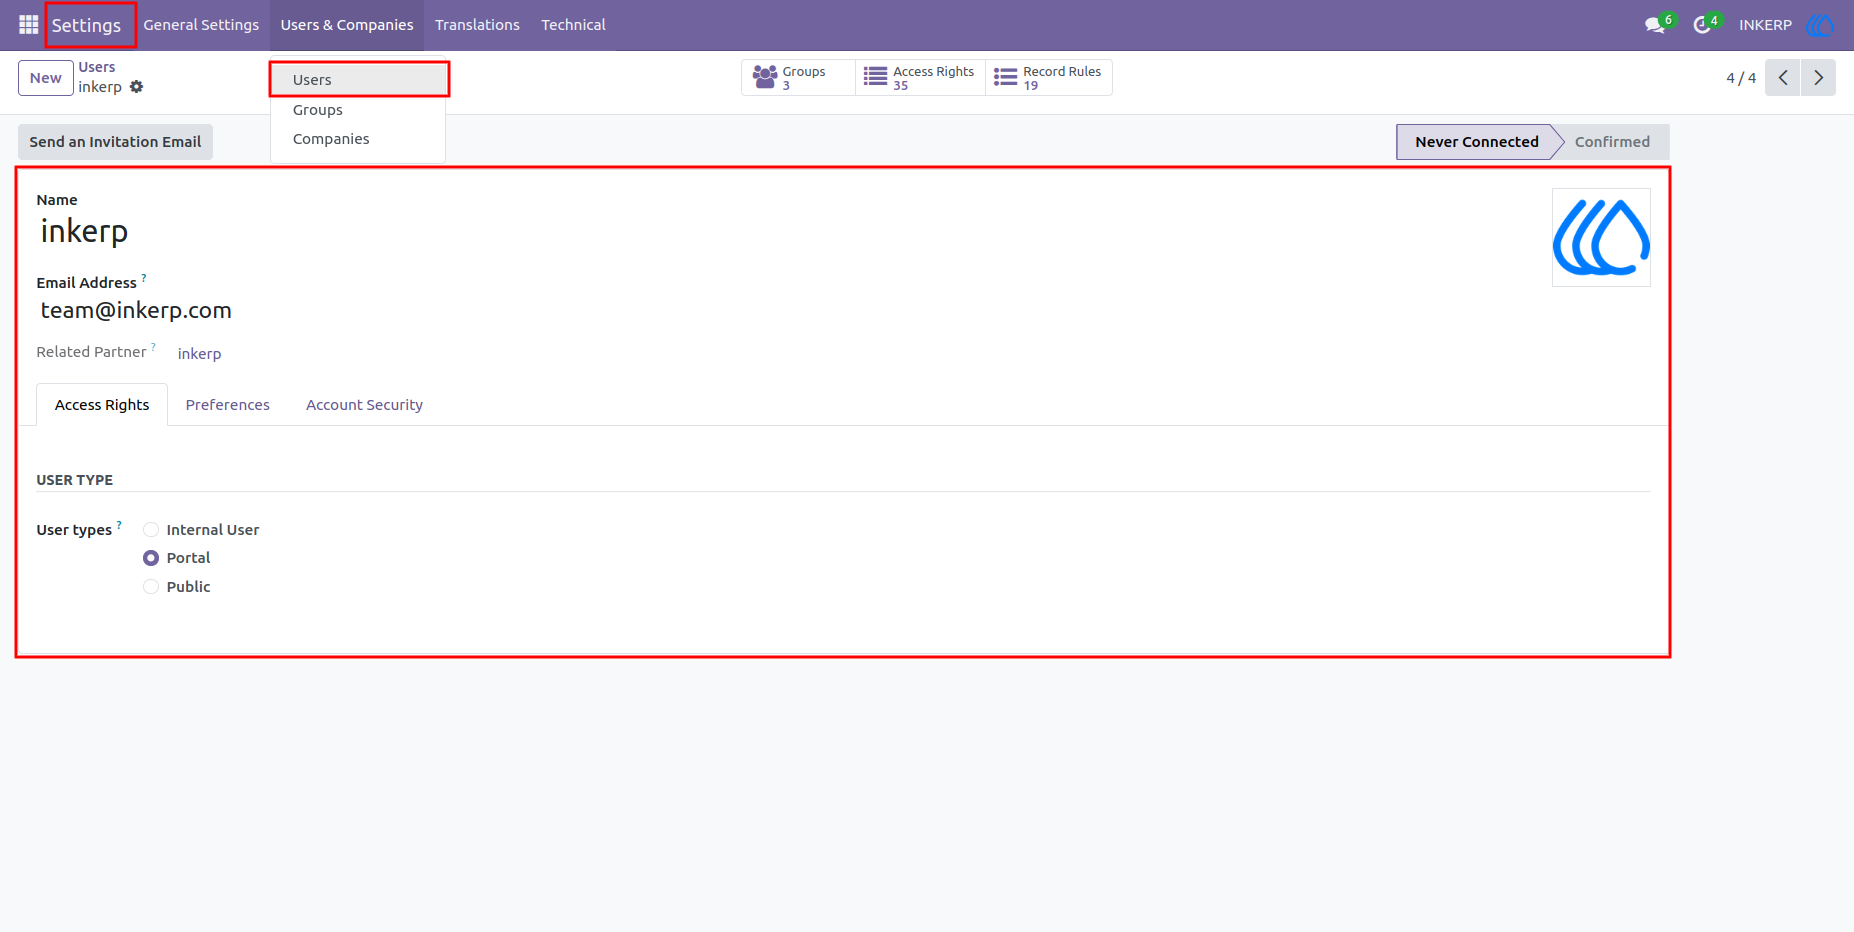Click the Settings app title

(x=86, y=25)
